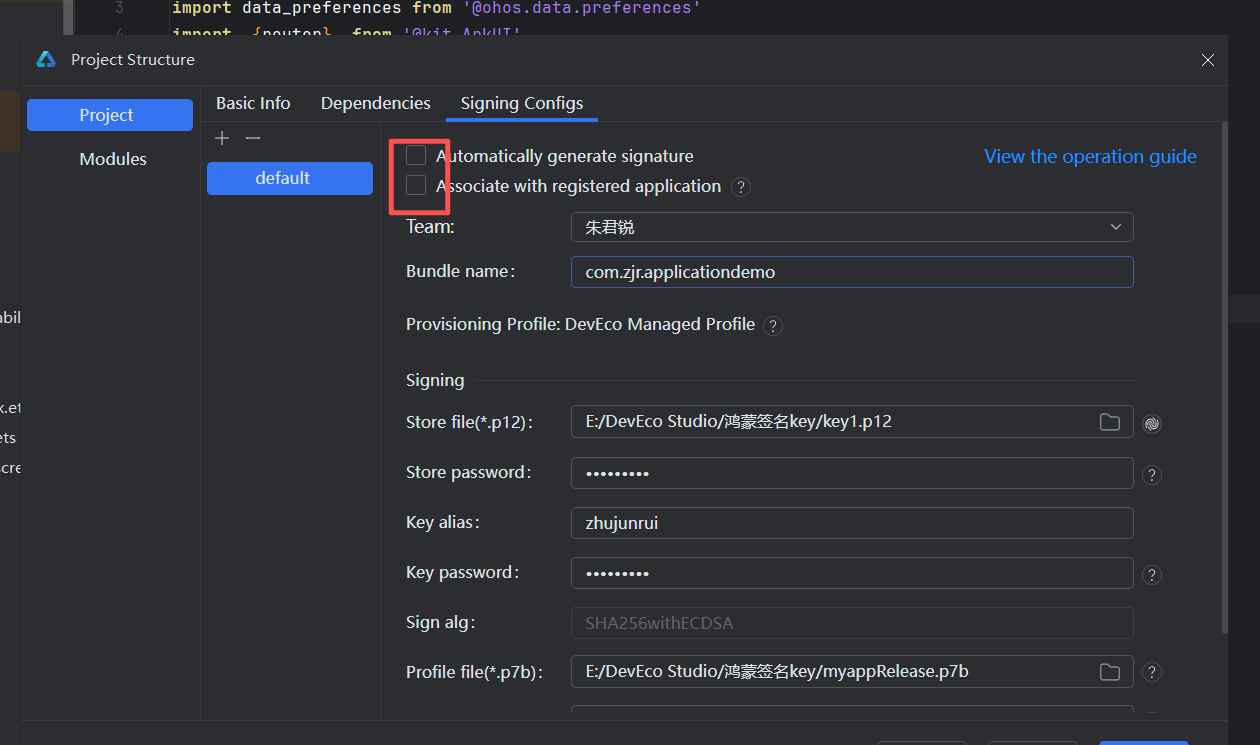
Task: Check Associate with registered application
Action: coord(416,186)
